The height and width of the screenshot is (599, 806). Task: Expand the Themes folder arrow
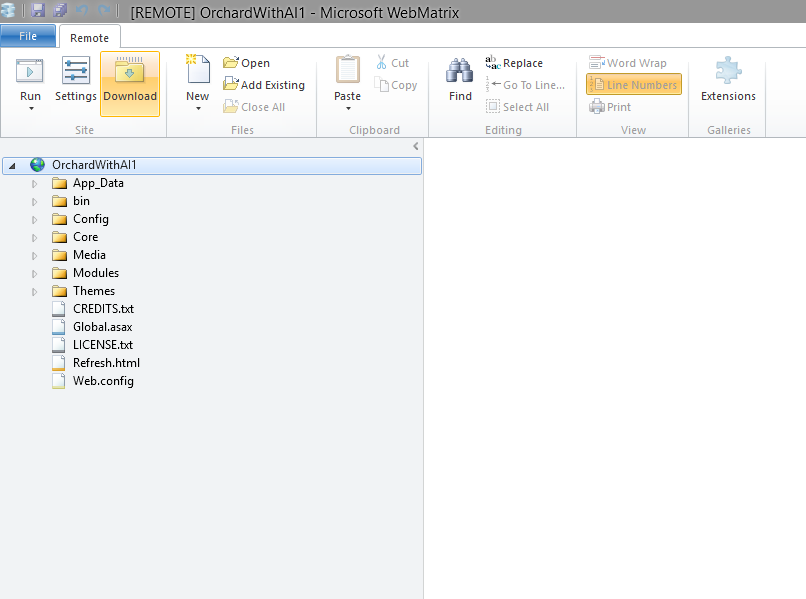tap(34, 292)
